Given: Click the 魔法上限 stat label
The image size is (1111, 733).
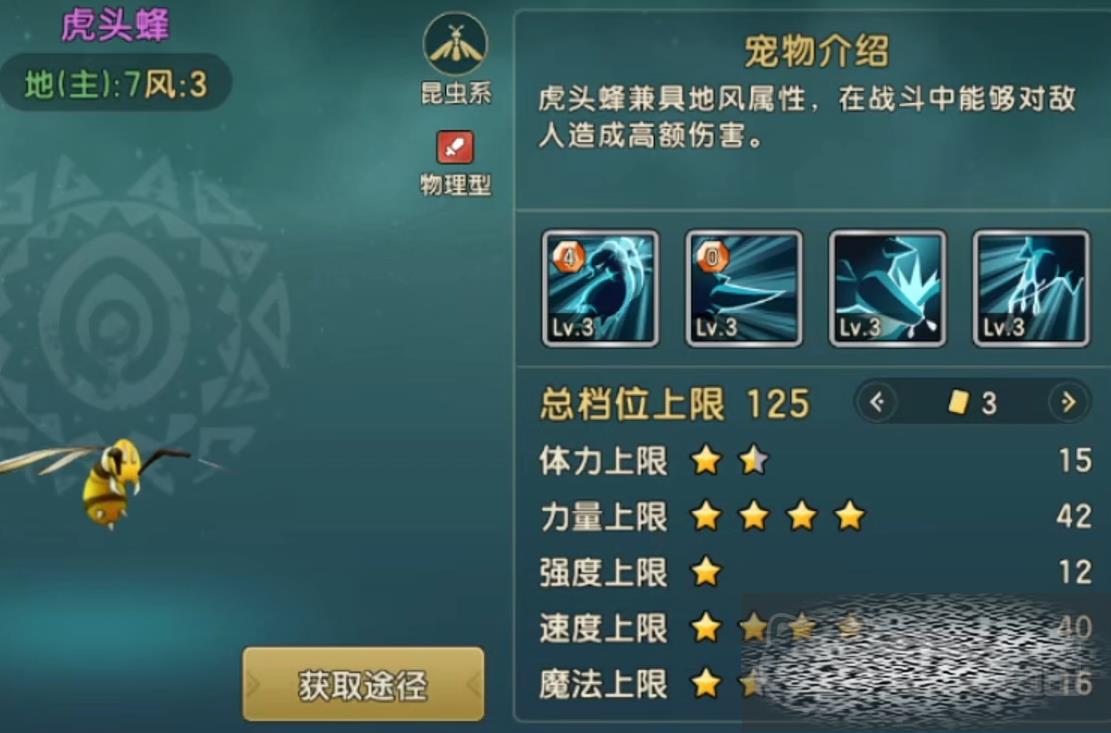Looking at the screenshot, I should pyautogui.click(x=604, y=684).
